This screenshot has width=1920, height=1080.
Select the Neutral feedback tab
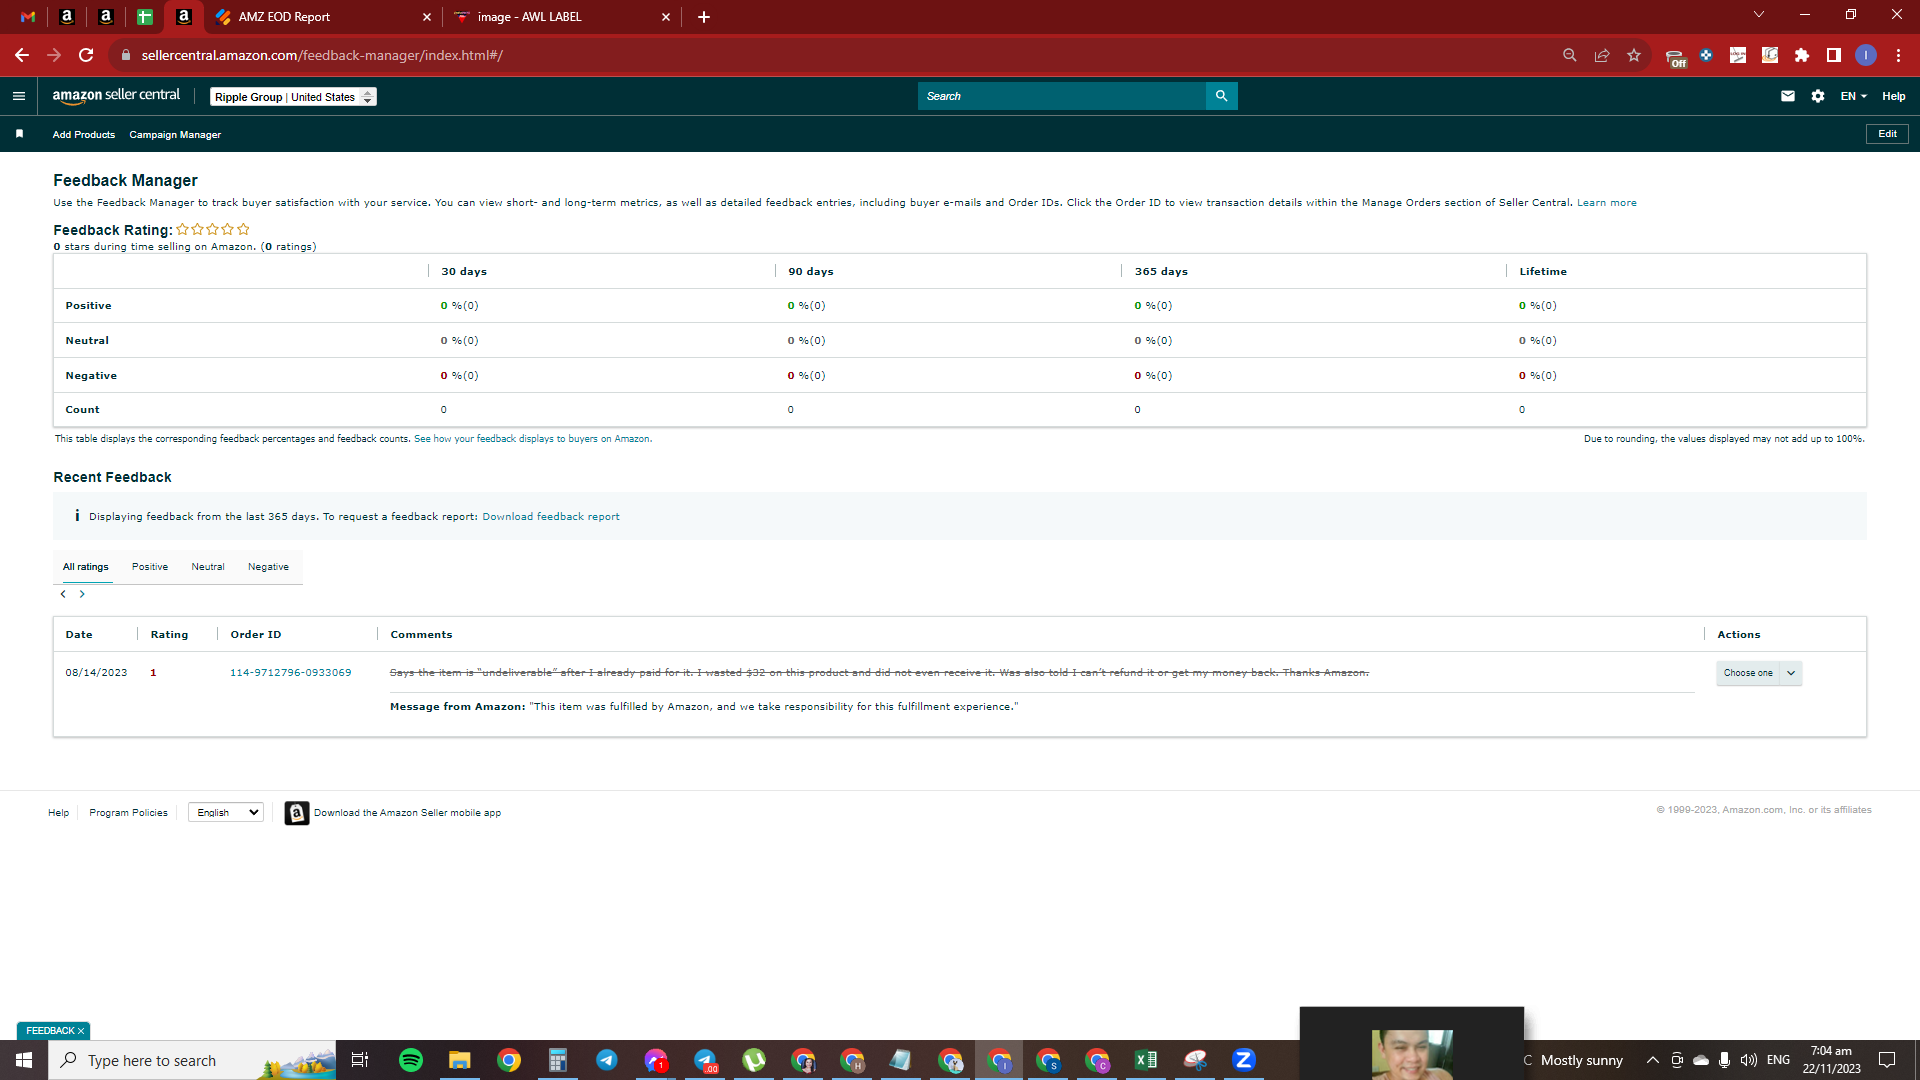pyautogui.click(x=208, y=567)
